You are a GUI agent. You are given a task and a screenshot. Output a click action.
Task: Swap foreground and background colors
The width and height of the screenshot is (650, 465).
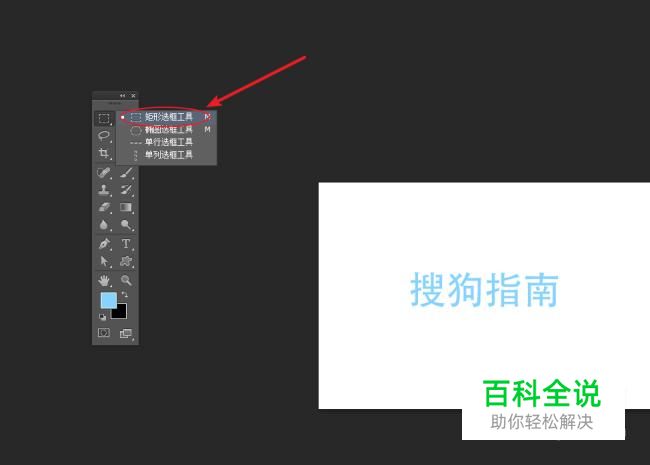click(x=124, y=295)
